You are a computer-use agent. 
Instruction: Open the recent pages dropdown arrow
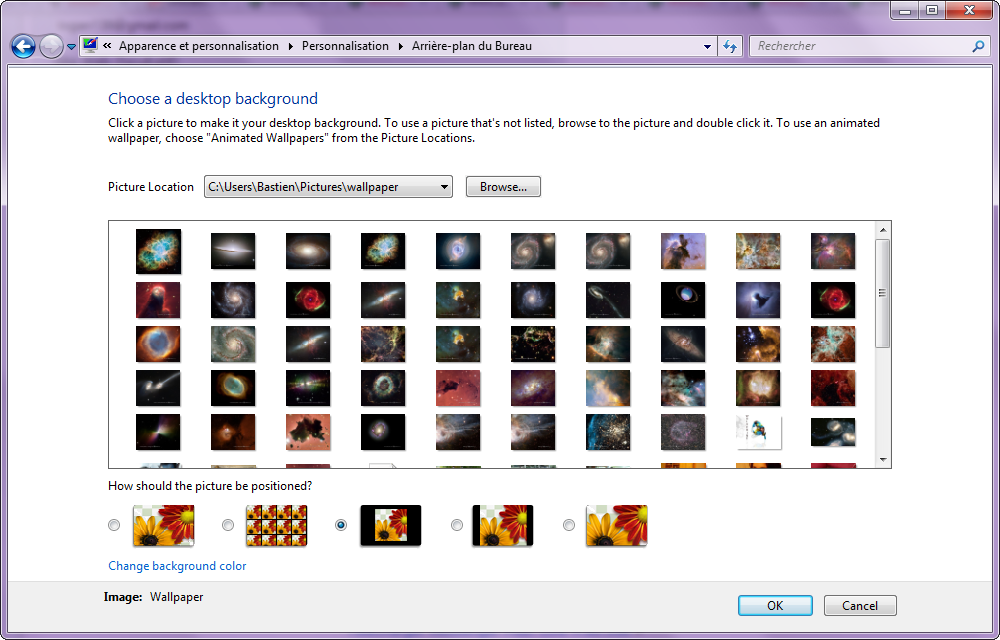pos(71,47)
